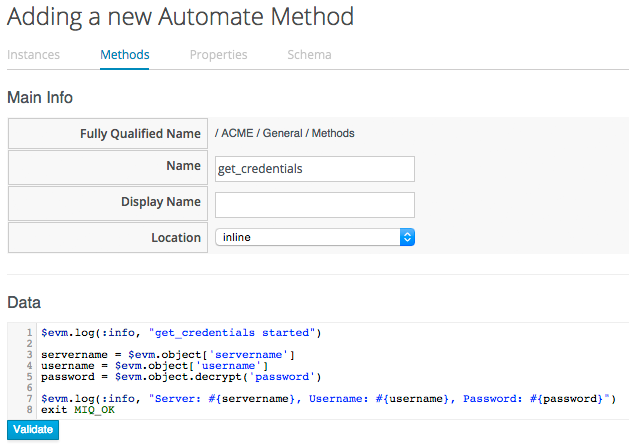The width and height of the screenshot is (629, 446).
Task: Open the Location dropdown set to inline
Action: click(314, 238)
